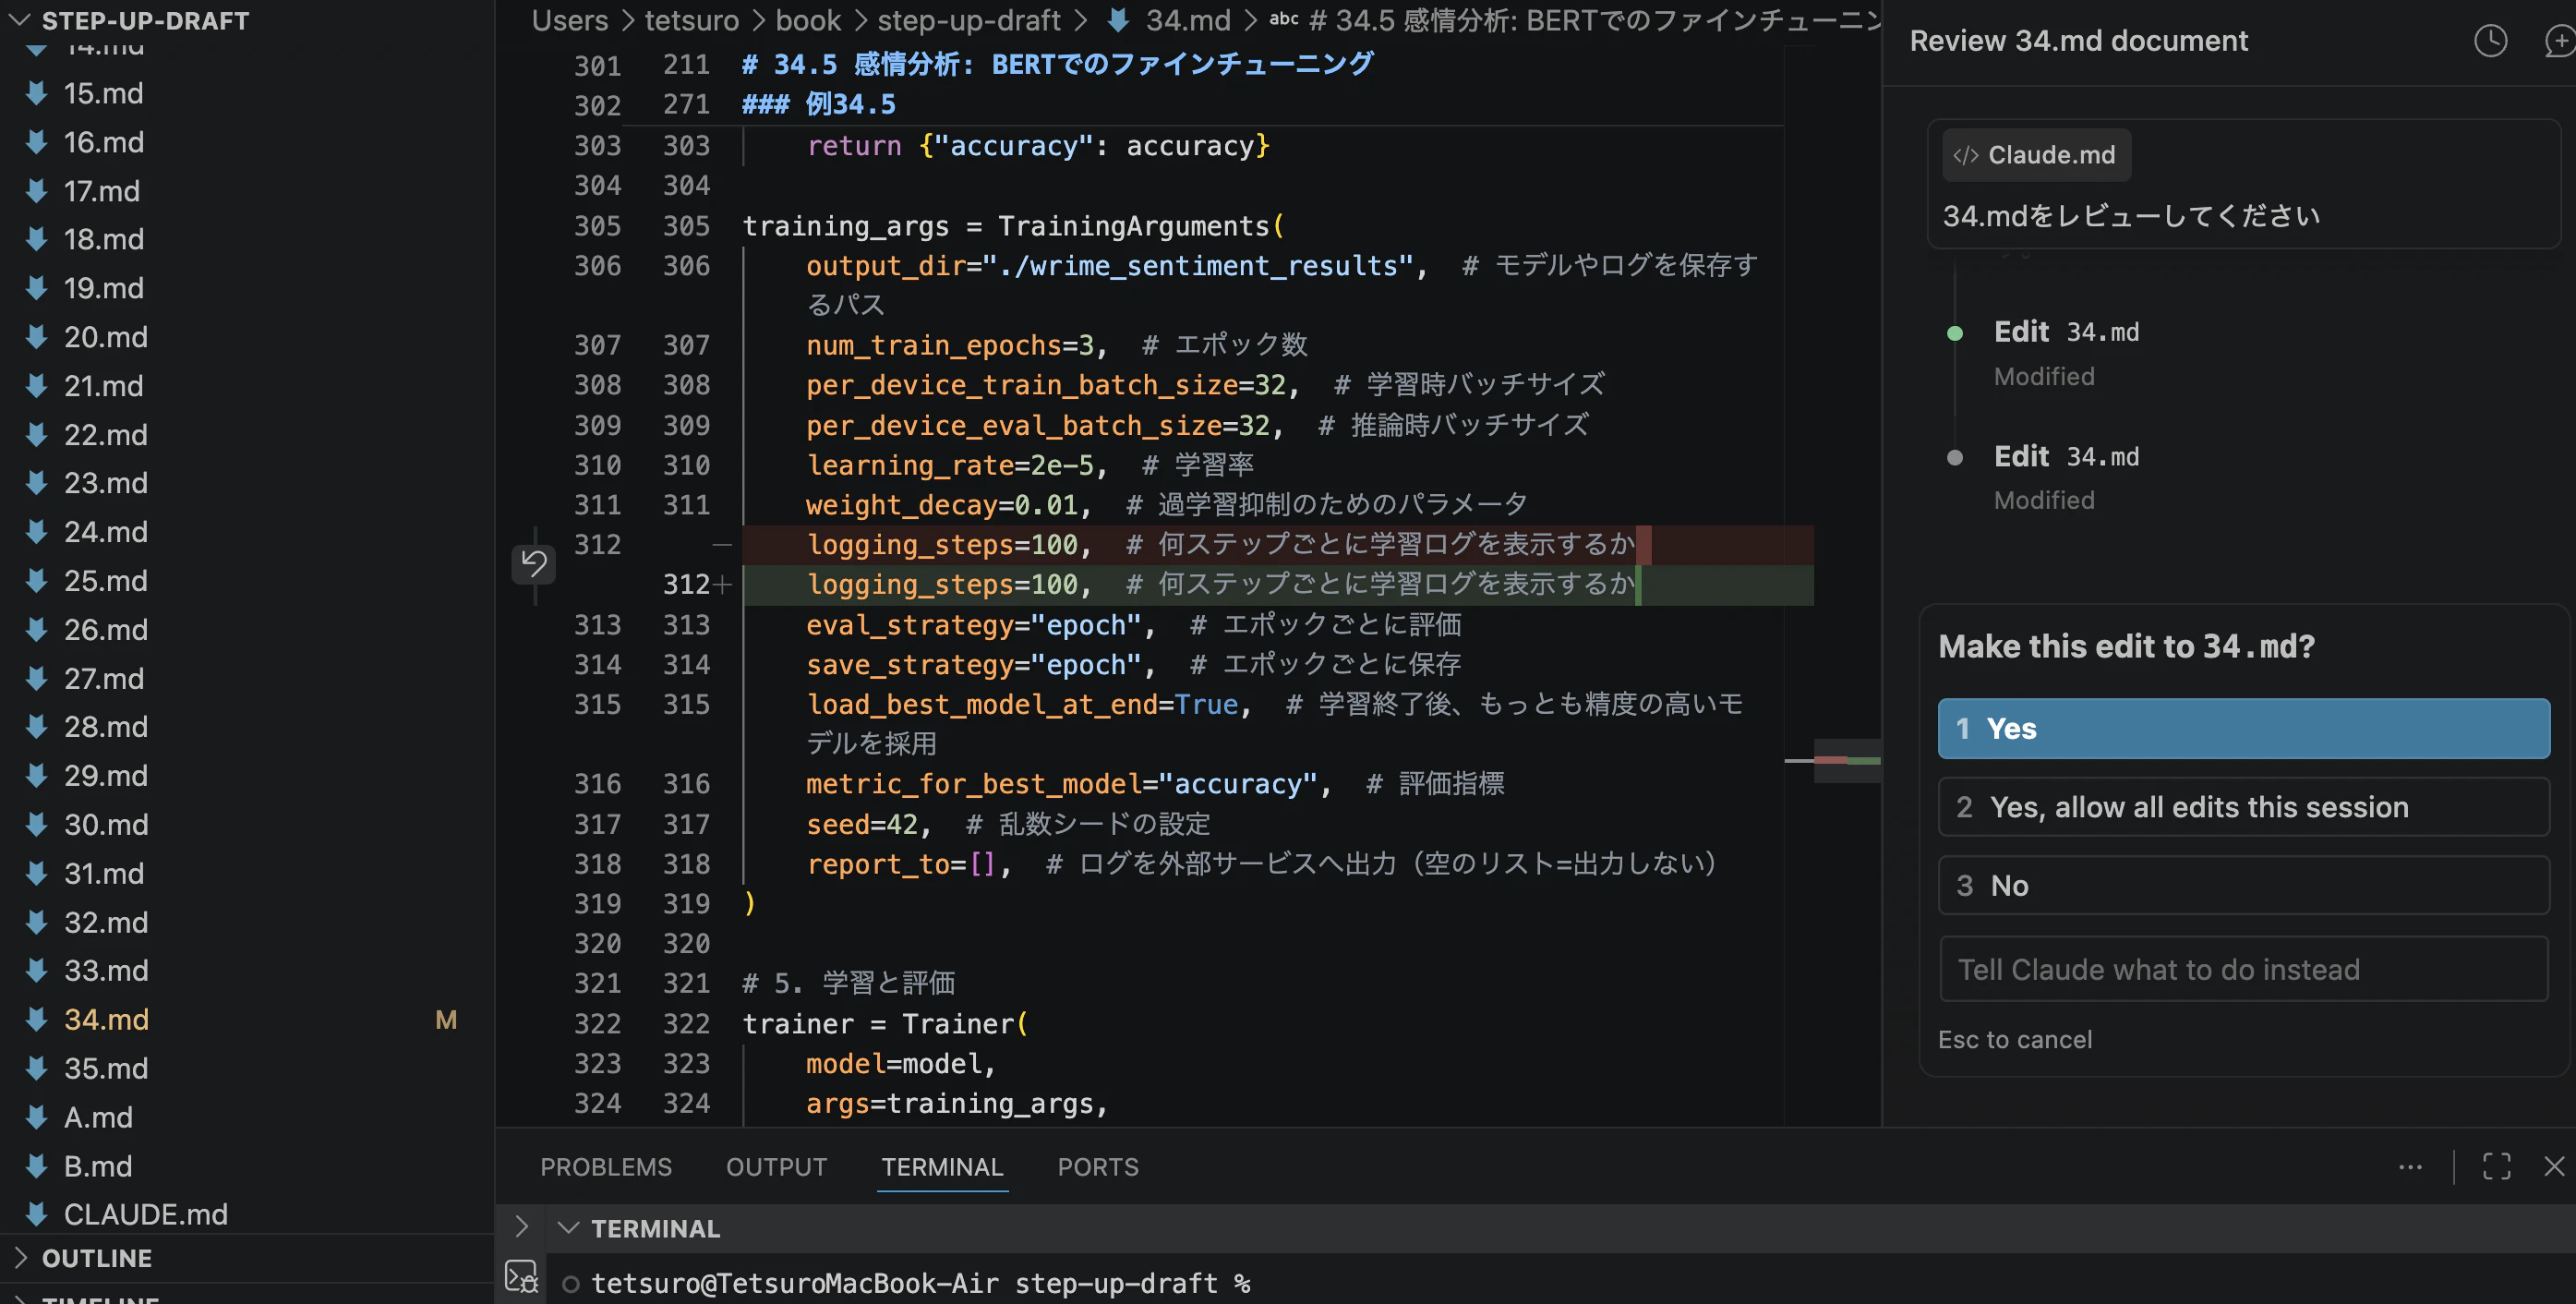Switch to the PORTS tab

coord(1097,1166)
